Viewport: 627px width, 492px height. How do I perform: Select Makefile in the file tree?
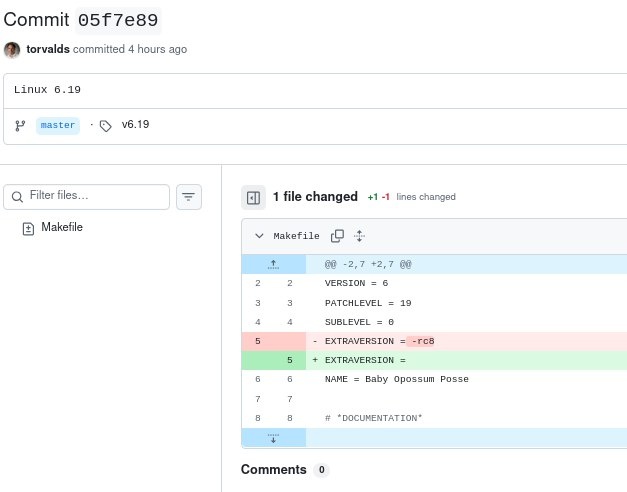(x=62, y=227)
